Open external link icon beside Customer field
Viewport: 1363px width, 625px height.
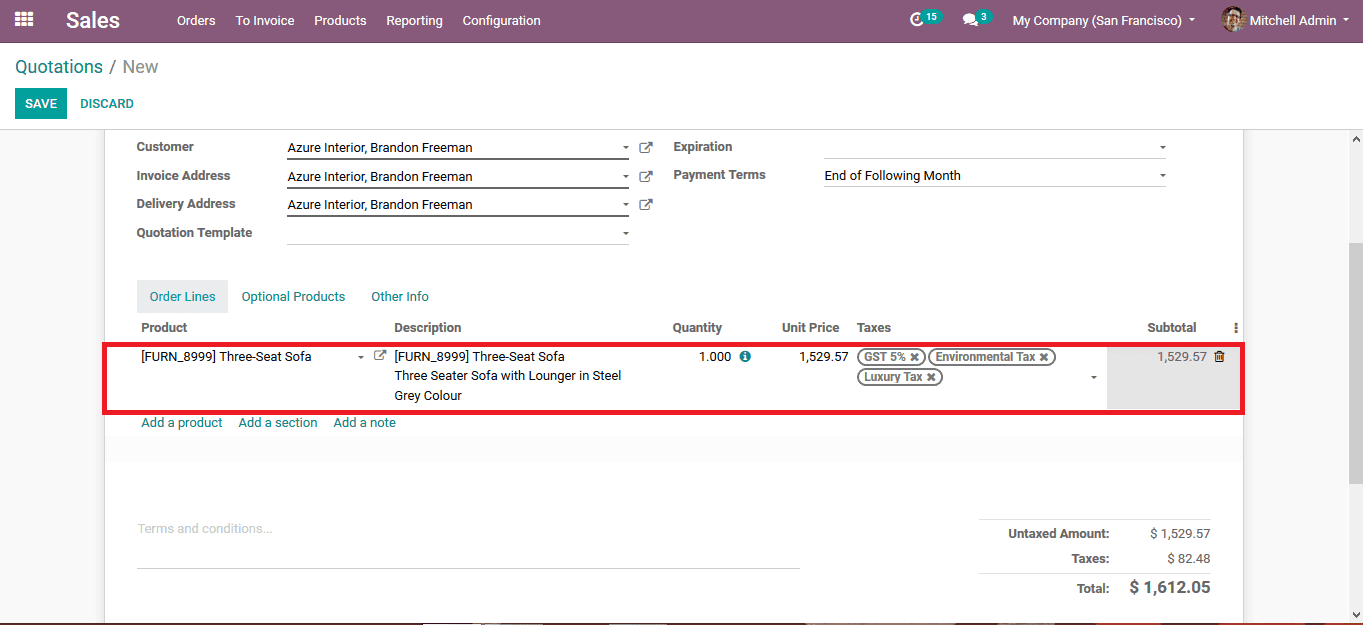click(x=646, y=148)
